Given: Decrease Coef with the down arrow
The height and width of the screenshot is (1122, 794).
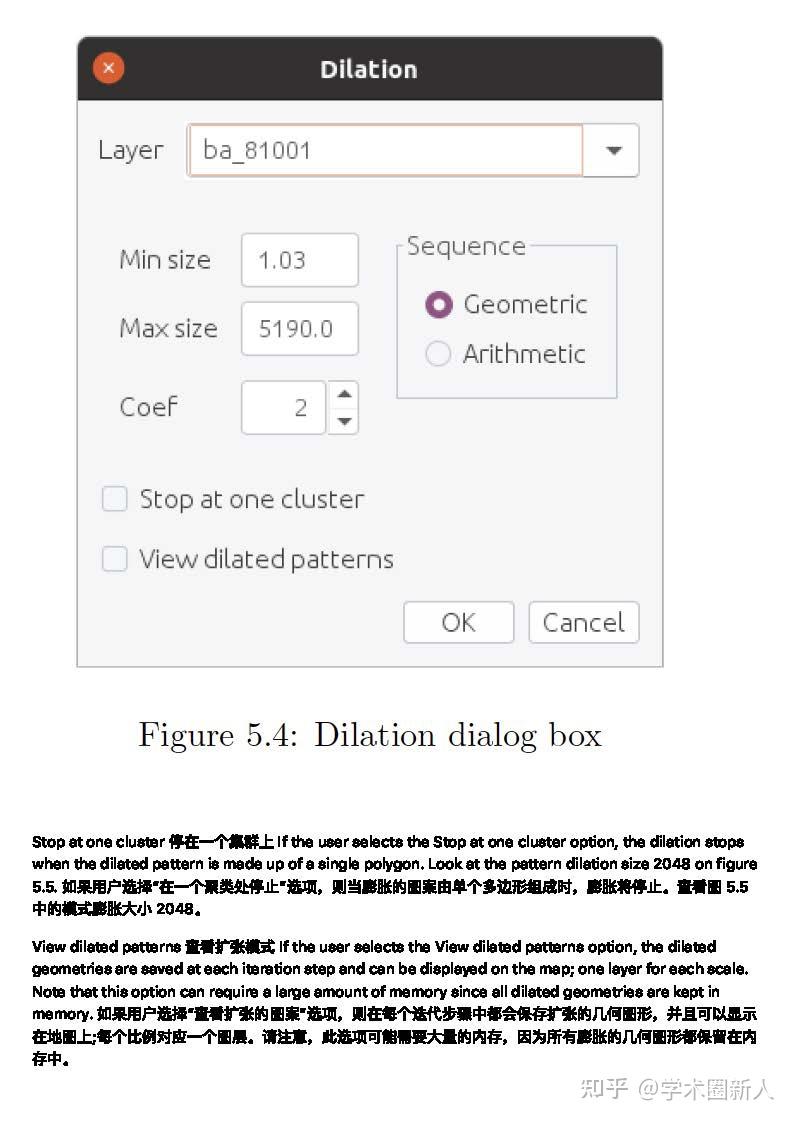Looking at the screenshot, I should [343, 421].
